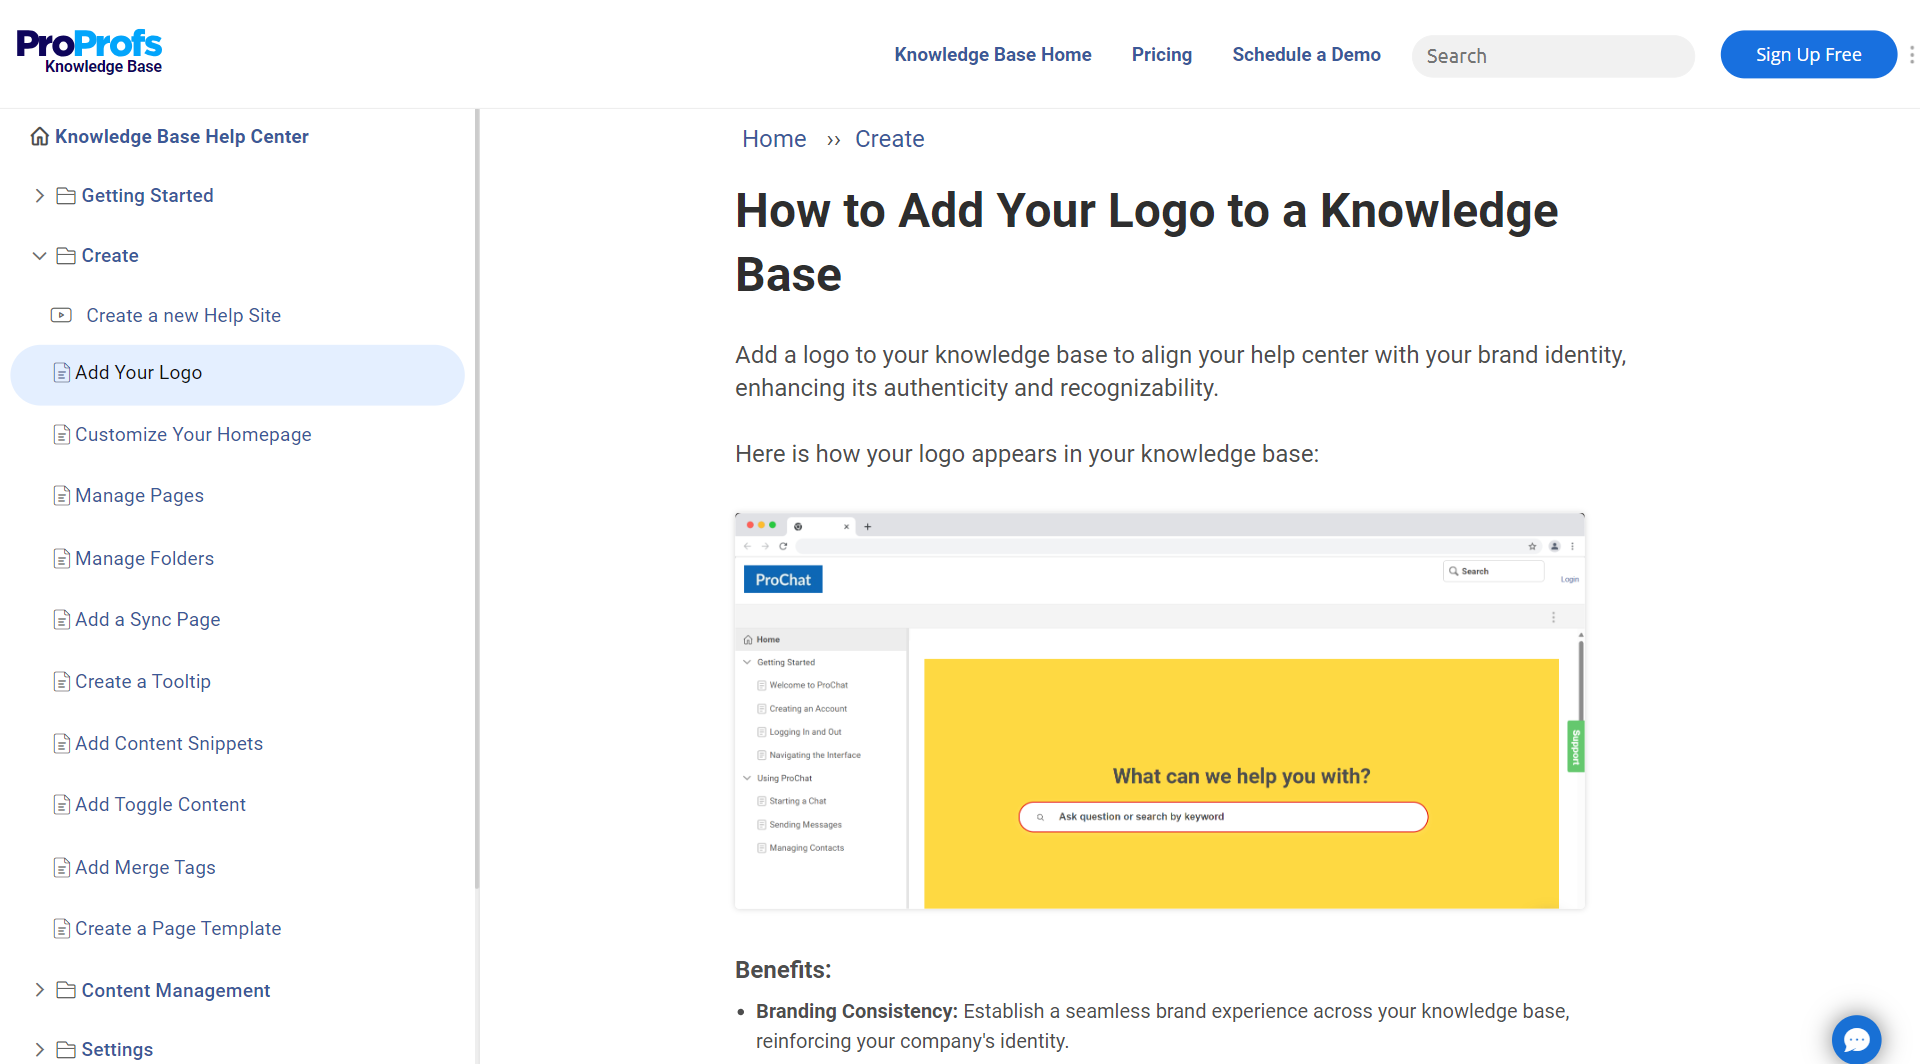Click the page icon beside Manage Pages

62,496
